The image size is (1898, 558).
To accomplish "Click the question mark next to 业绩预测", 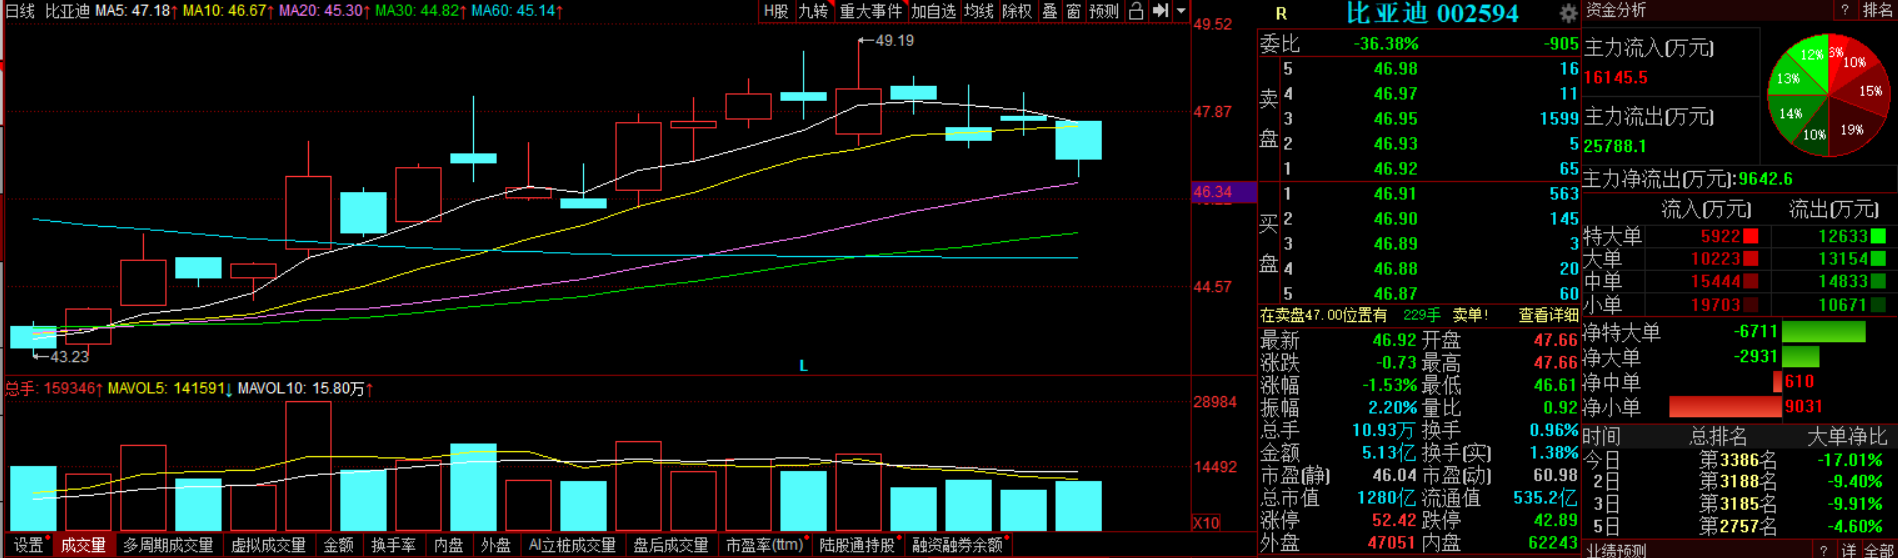I will tap(1822, 550).
